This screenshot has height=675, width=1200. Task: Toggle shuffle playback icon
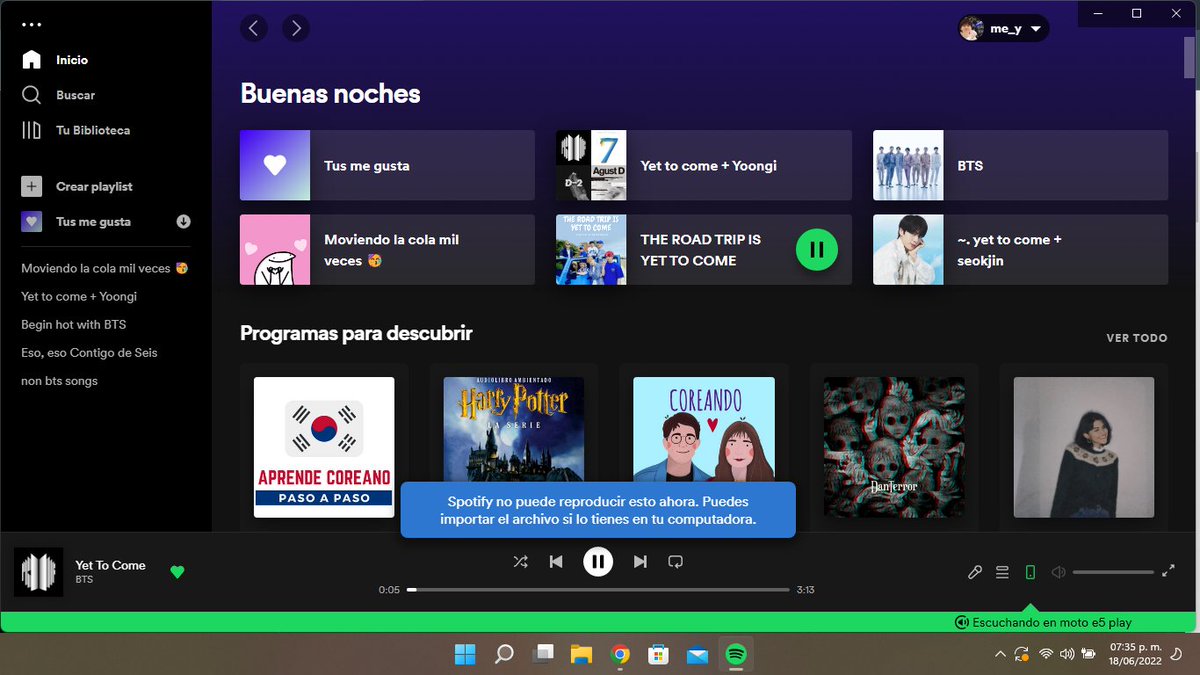520,562
